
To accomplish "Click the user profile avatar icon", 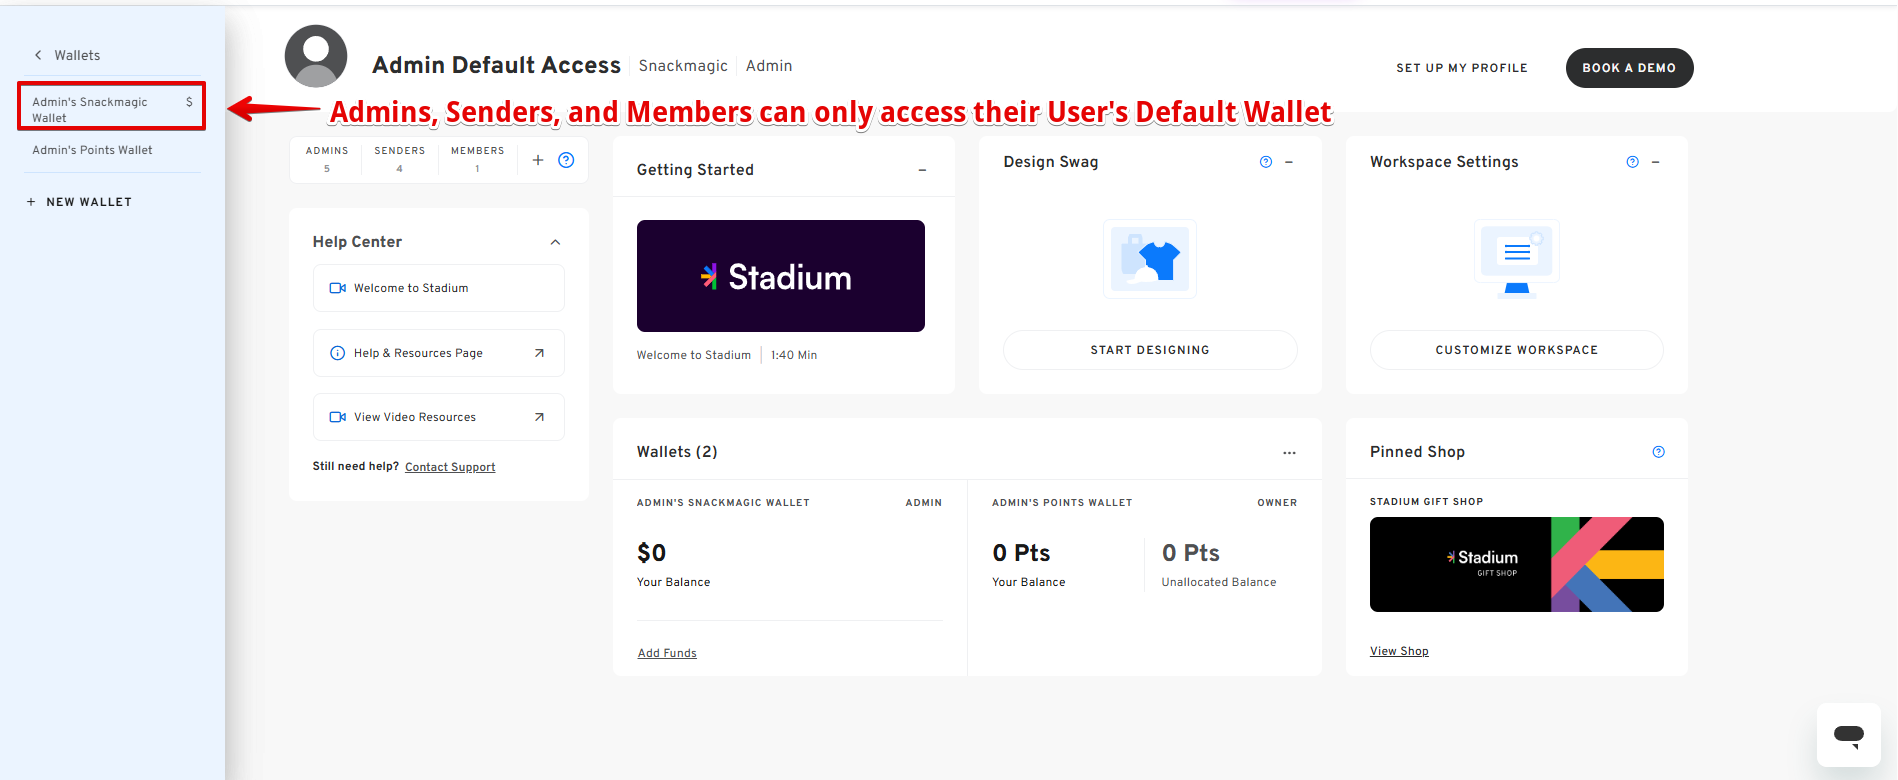I will pyautogui.click(x=316, y=56).
